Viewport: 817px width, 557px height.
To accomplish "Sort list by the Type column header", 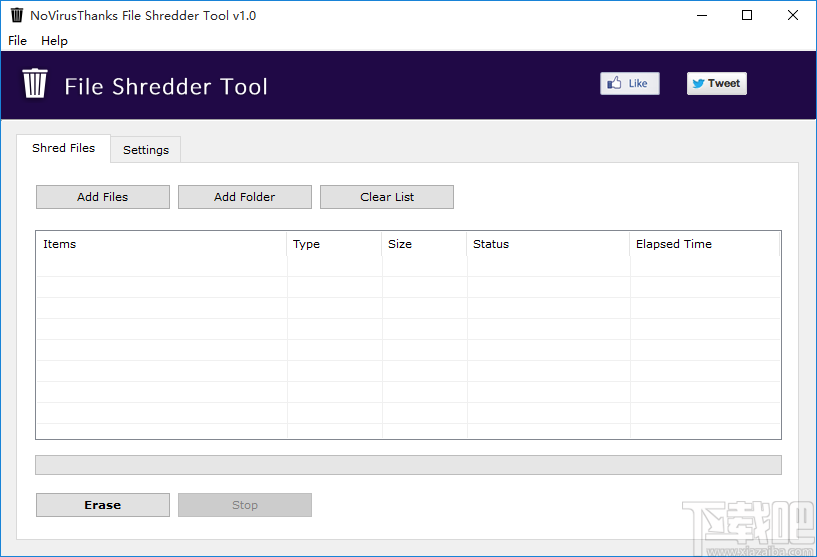I will 334,244.
